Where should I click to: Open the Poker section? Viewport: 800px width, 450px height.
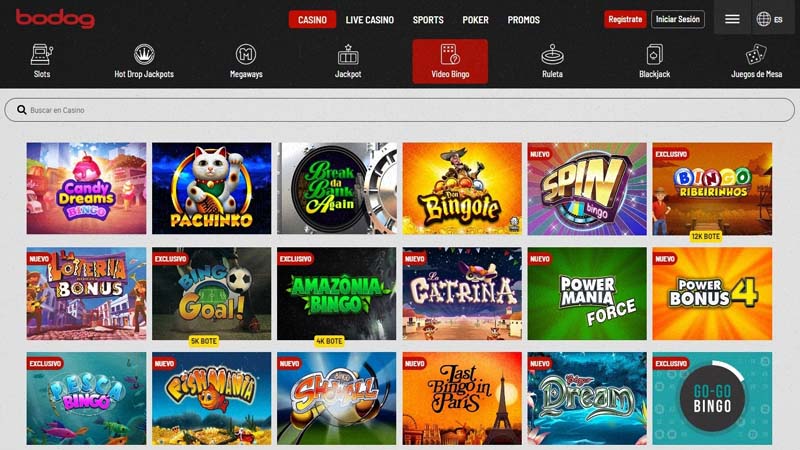[x=476, y=20]
